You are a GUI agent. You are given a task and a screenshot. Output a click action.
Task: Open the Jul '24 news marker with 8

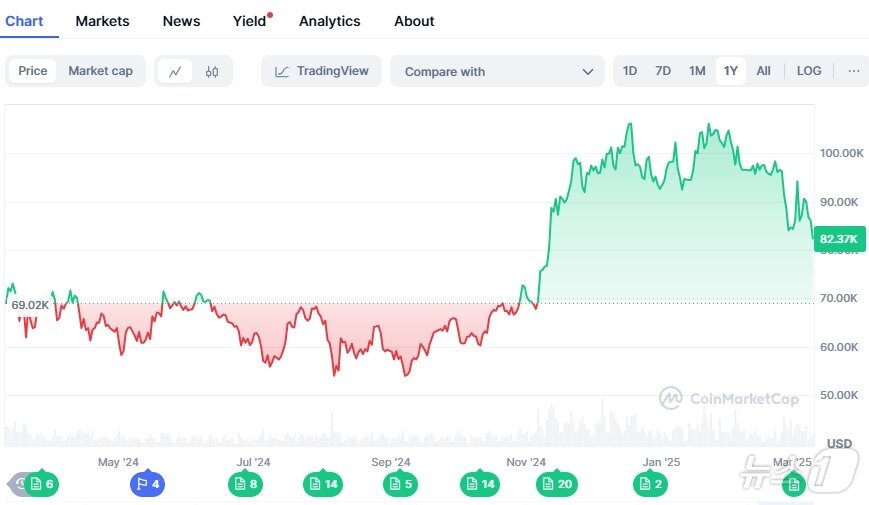(245, 484)
